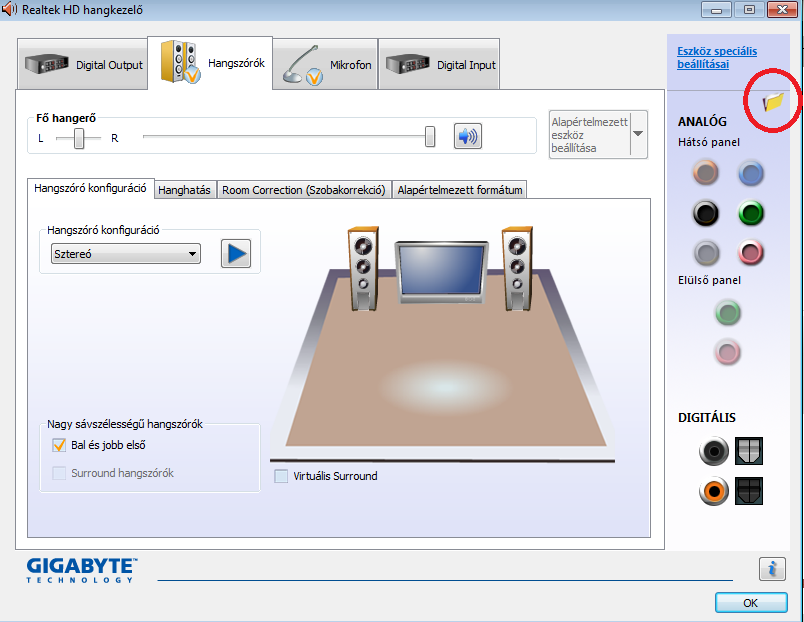
Task: Open Eszköz speciális beállításai link
Action: coord(717,57)
